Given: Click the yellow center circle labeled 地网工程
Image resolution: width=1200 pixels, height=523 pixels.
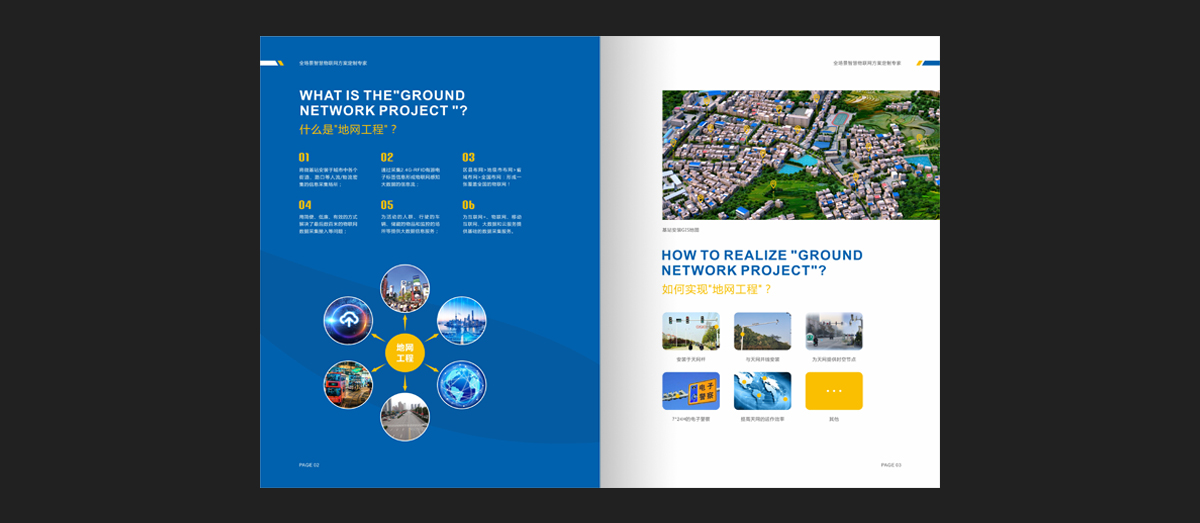Looking at the screenshot, I should pyautogui.click(x=405, y=353).
